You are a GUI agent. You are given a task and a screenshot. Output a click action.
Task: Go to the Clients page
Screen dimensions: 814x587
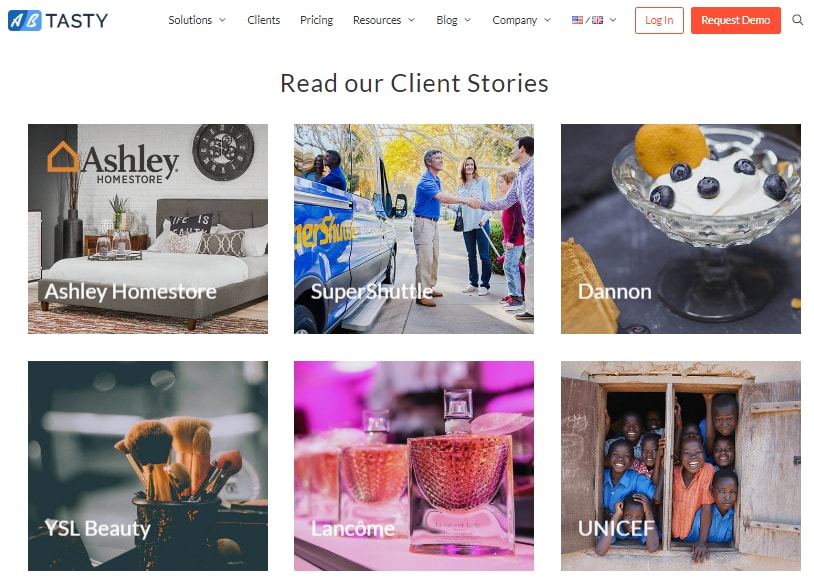pos(264,20)
